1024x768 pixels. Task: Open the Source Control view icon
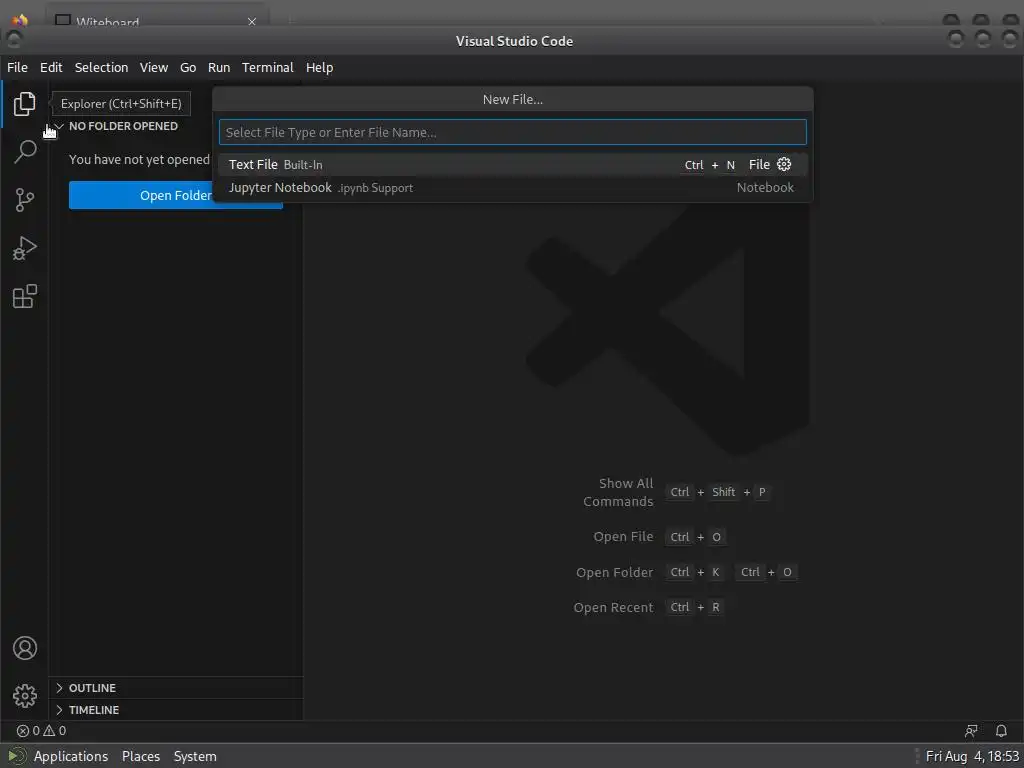[24, 200]
